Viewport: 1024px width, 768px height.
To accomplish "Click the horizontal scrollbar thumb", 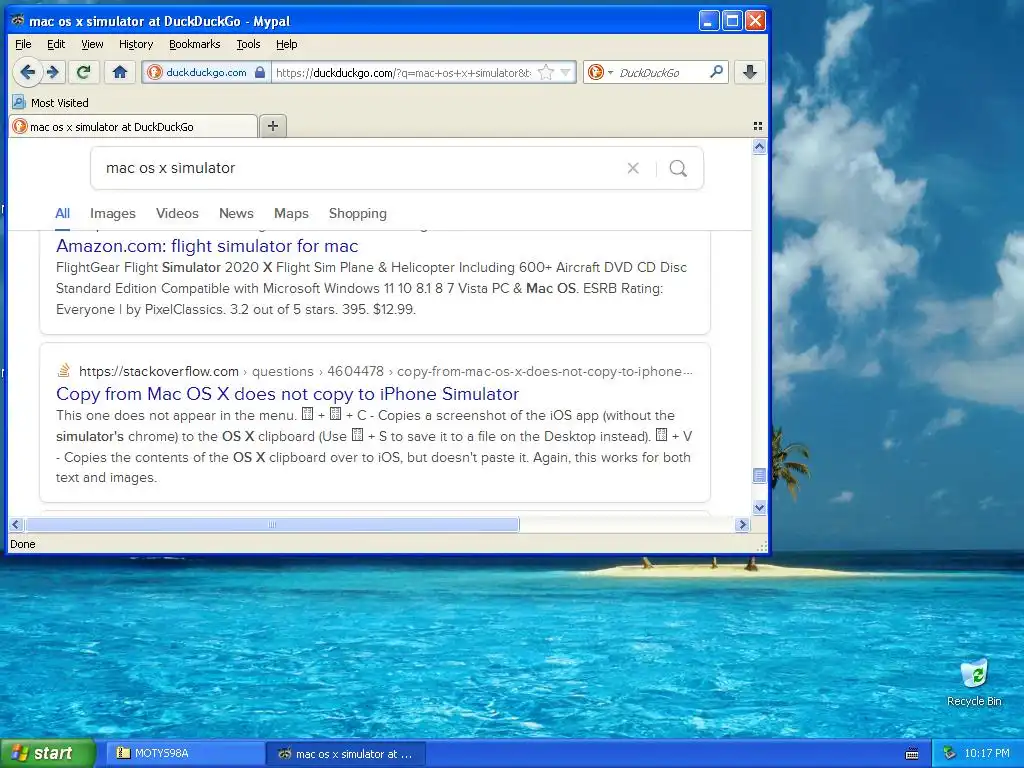I will (272, 524).
